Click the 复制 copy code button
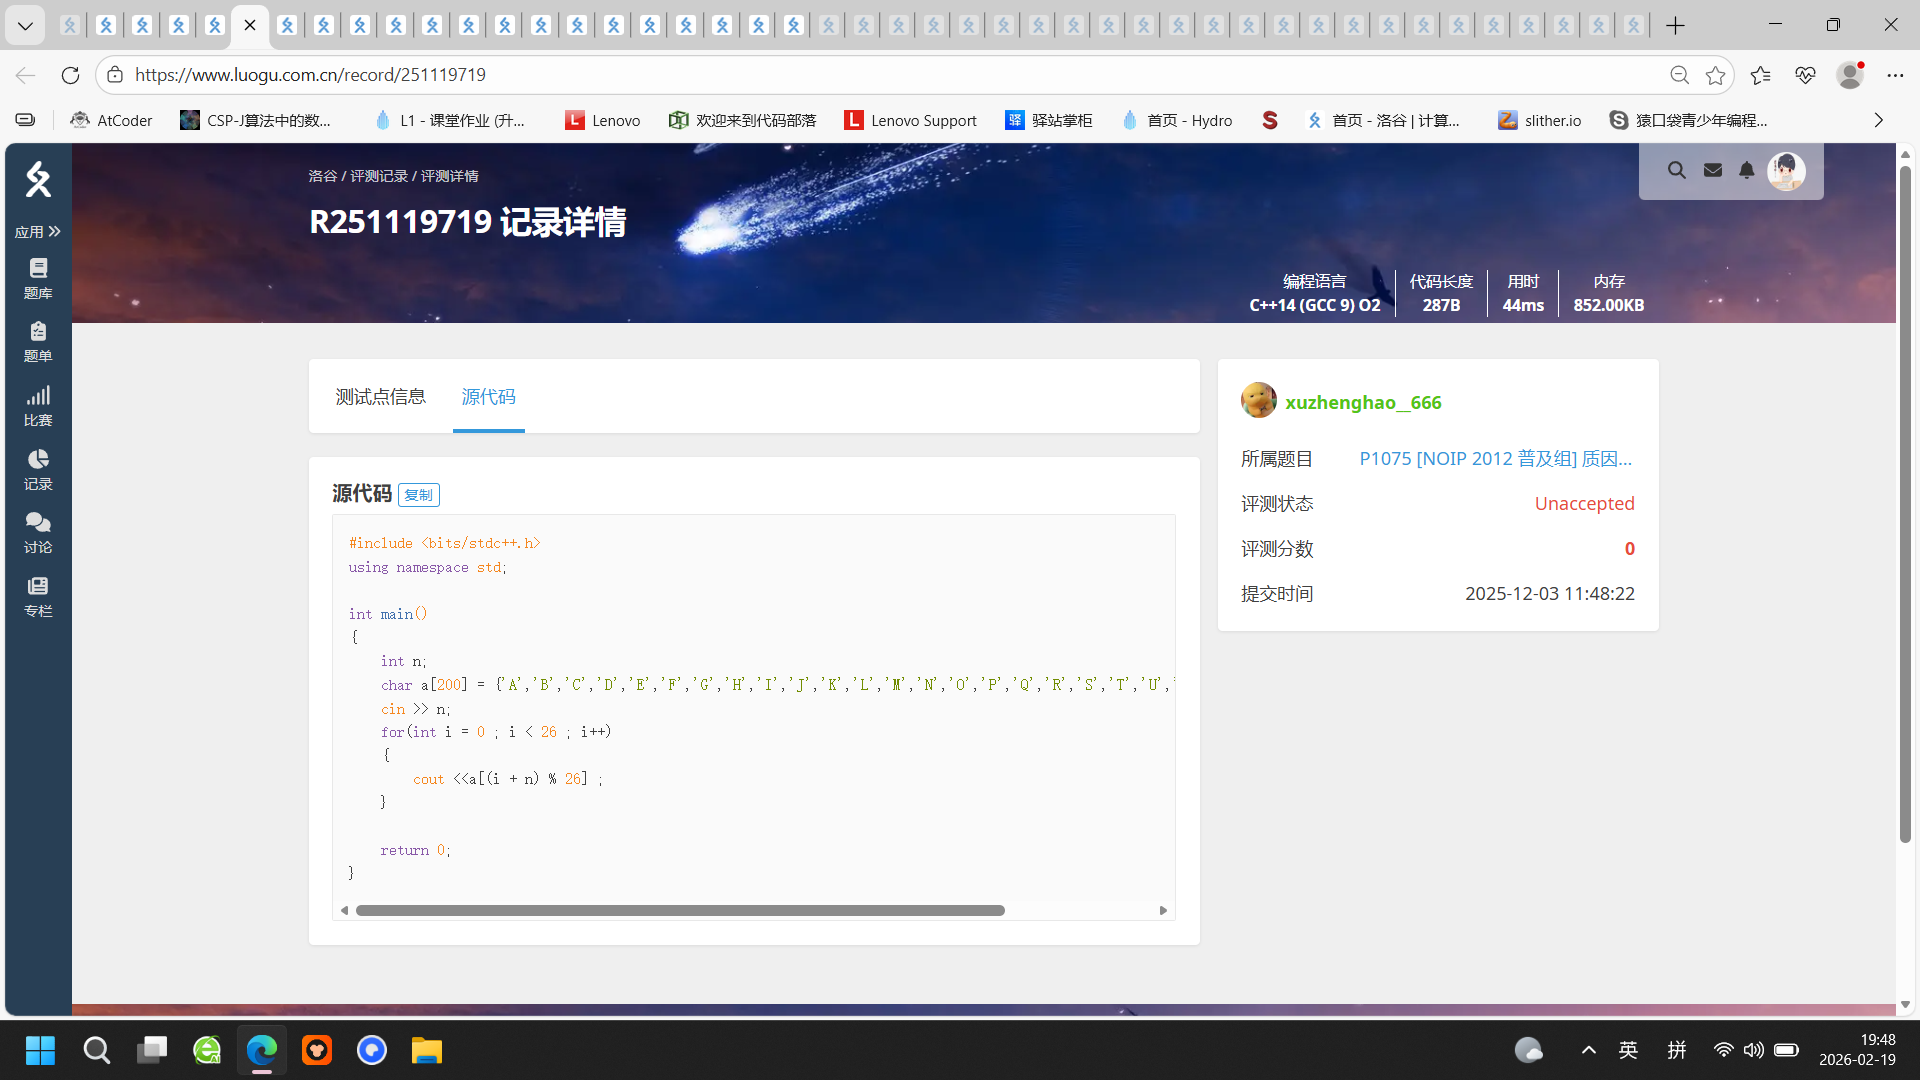 pyautogui.click(x=418, y=495)
